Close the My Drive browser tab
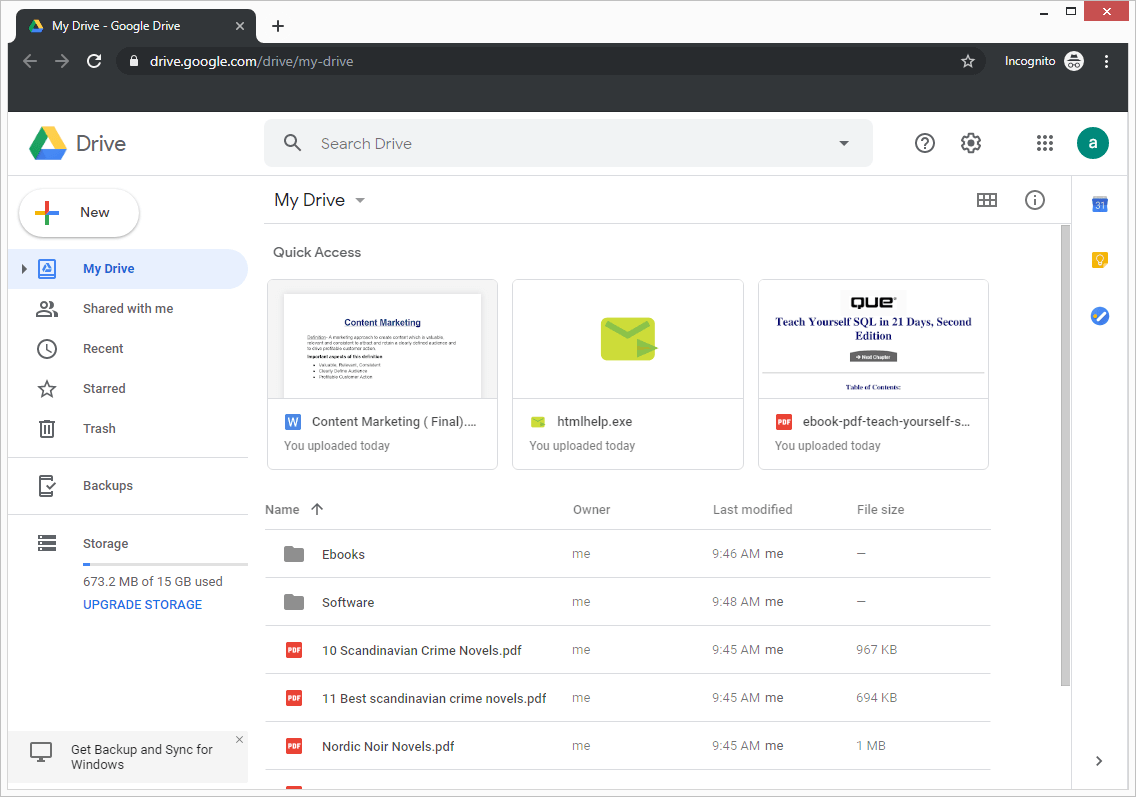This screenshot has width=1136, height=797. [x=240, y=26]
